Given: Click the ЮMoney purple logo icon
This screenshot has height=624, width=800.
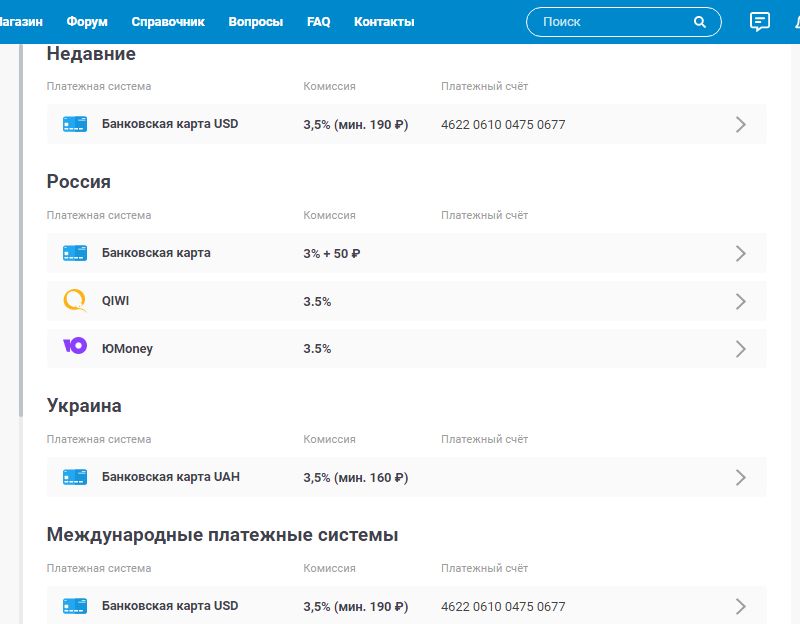Looking at the screenshot, I should coord(74,348).
